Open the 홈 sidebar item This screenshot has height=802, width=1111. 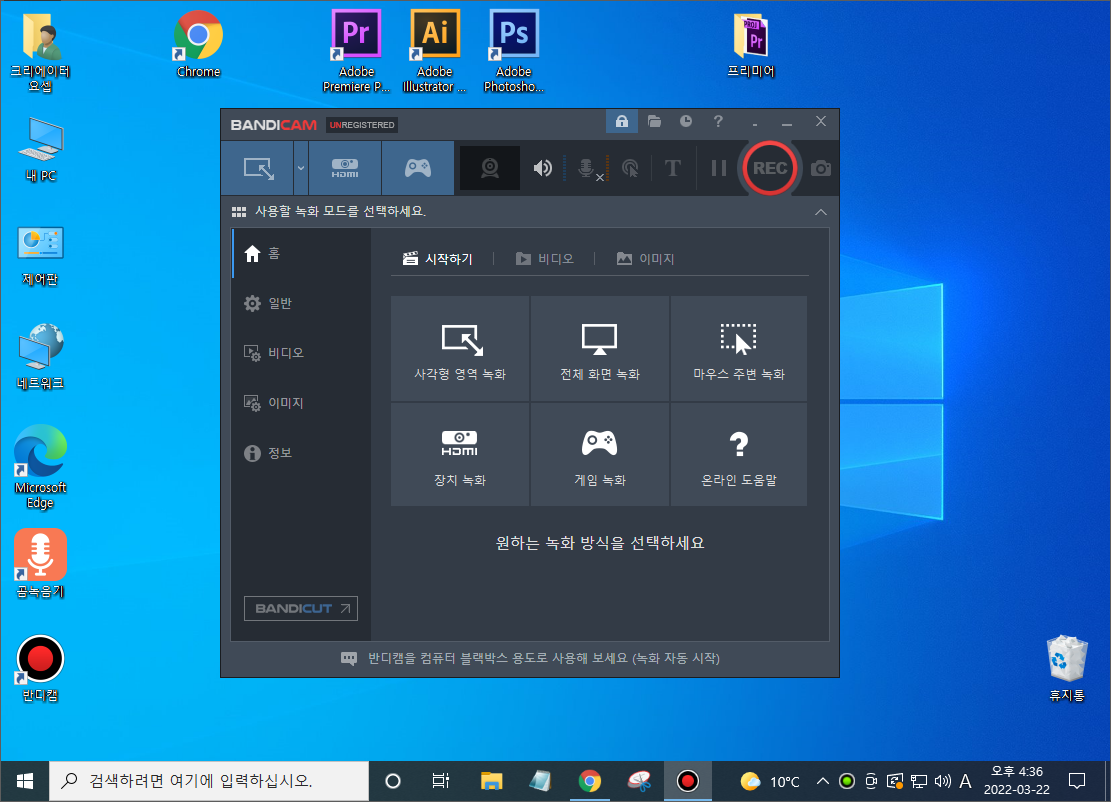[302, 254]
